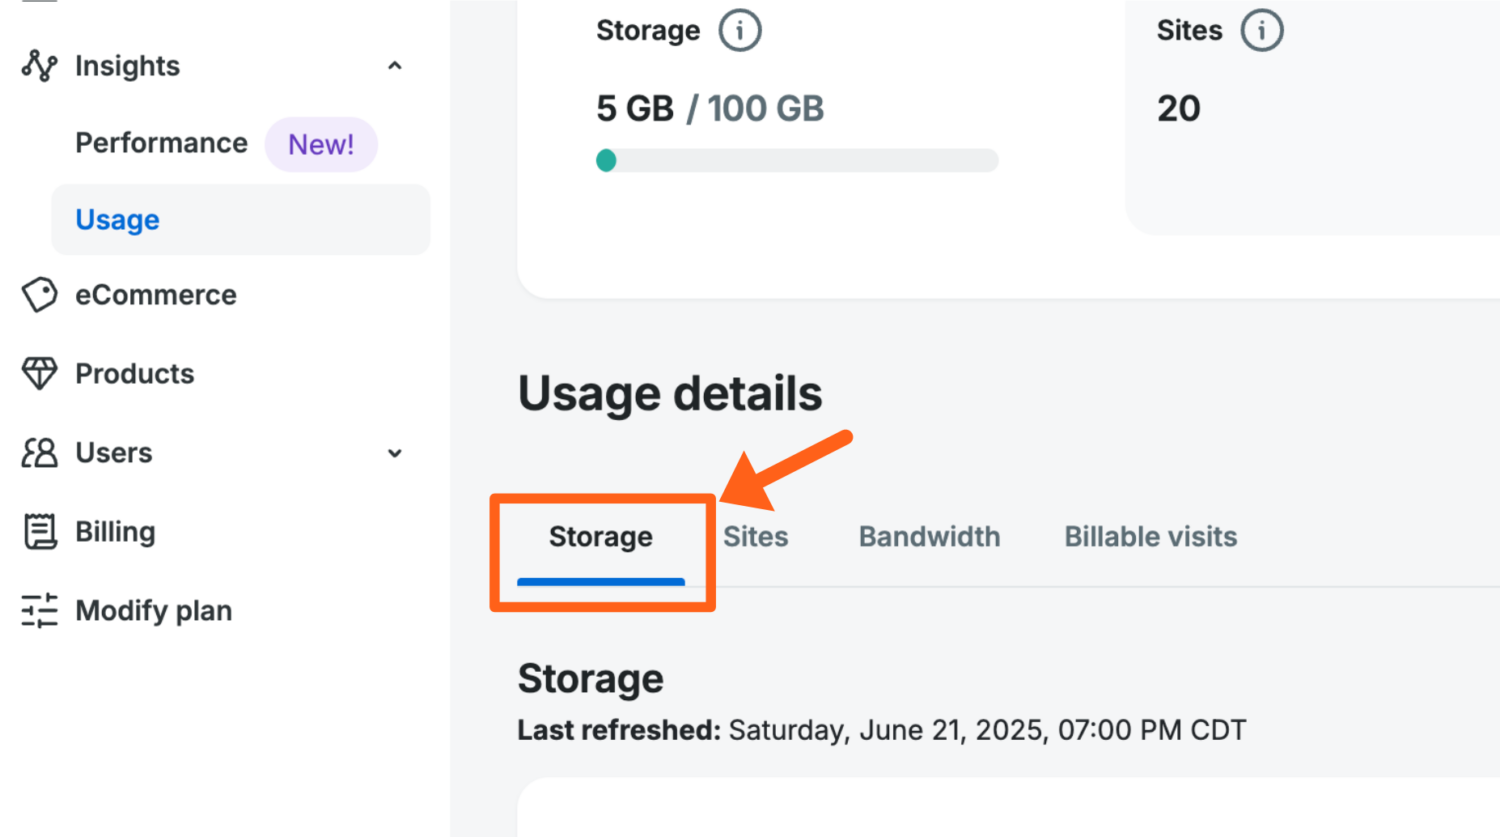This screenshot has width=1500, height=837.
Task: Open Users via its people icon
Action: [x=38, y=452]
